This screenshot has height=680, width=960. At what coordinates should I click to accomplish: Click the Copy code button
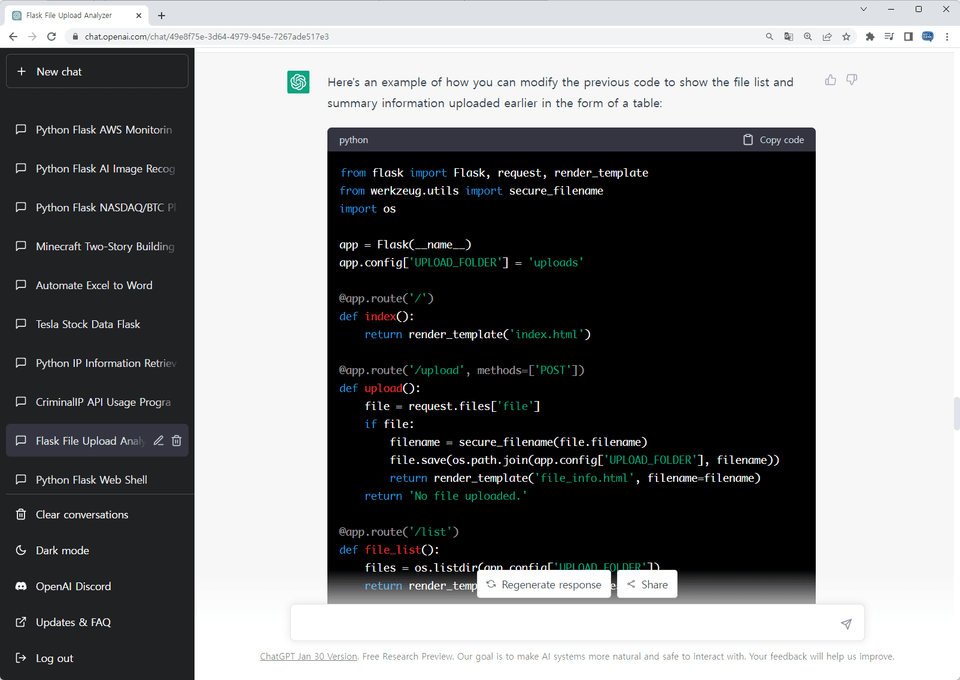pos(773,140)
